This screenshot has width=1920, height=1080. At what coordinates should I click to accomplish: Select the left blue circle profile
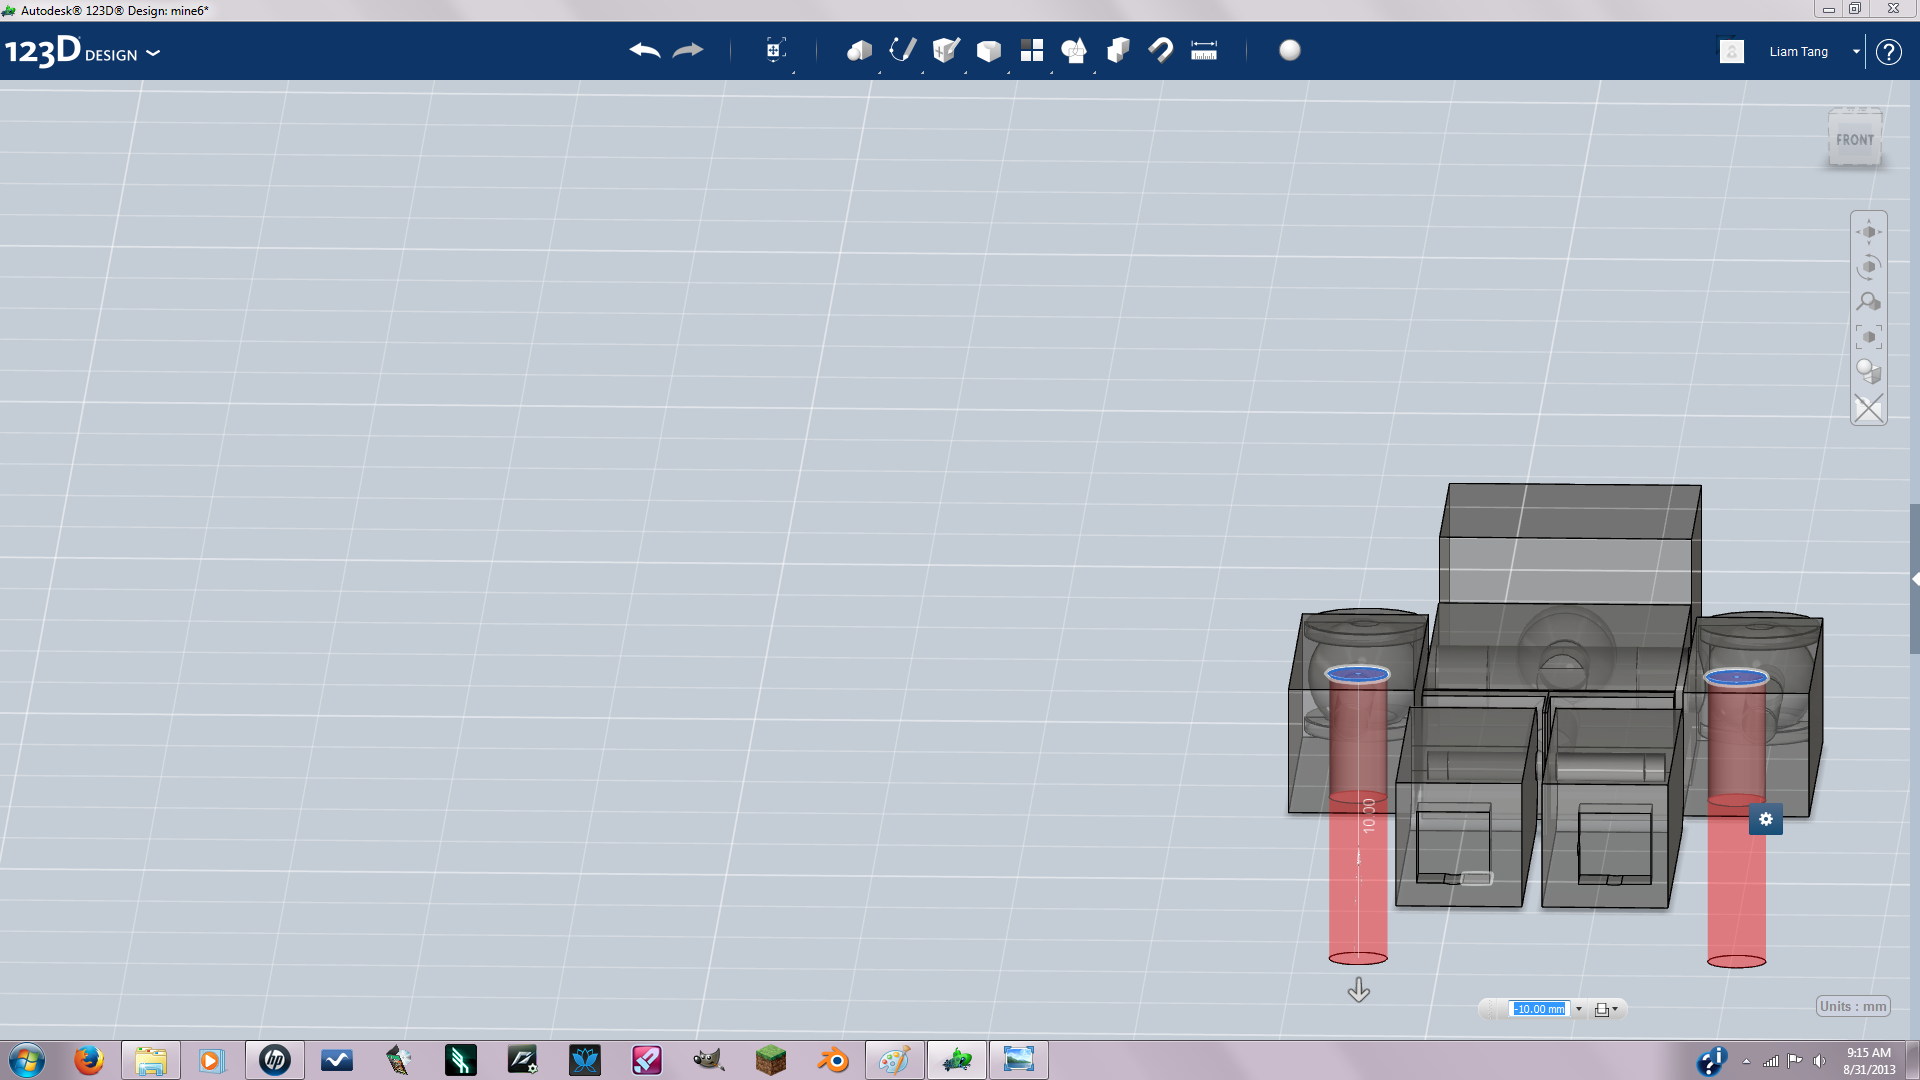(x=1357, y=674)
